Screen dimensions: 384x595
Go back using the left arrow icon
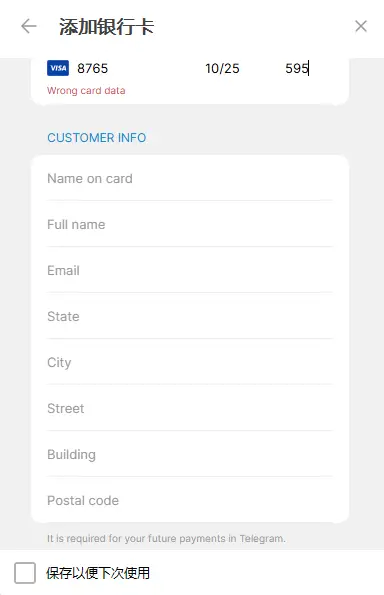(x=29, y=27)
